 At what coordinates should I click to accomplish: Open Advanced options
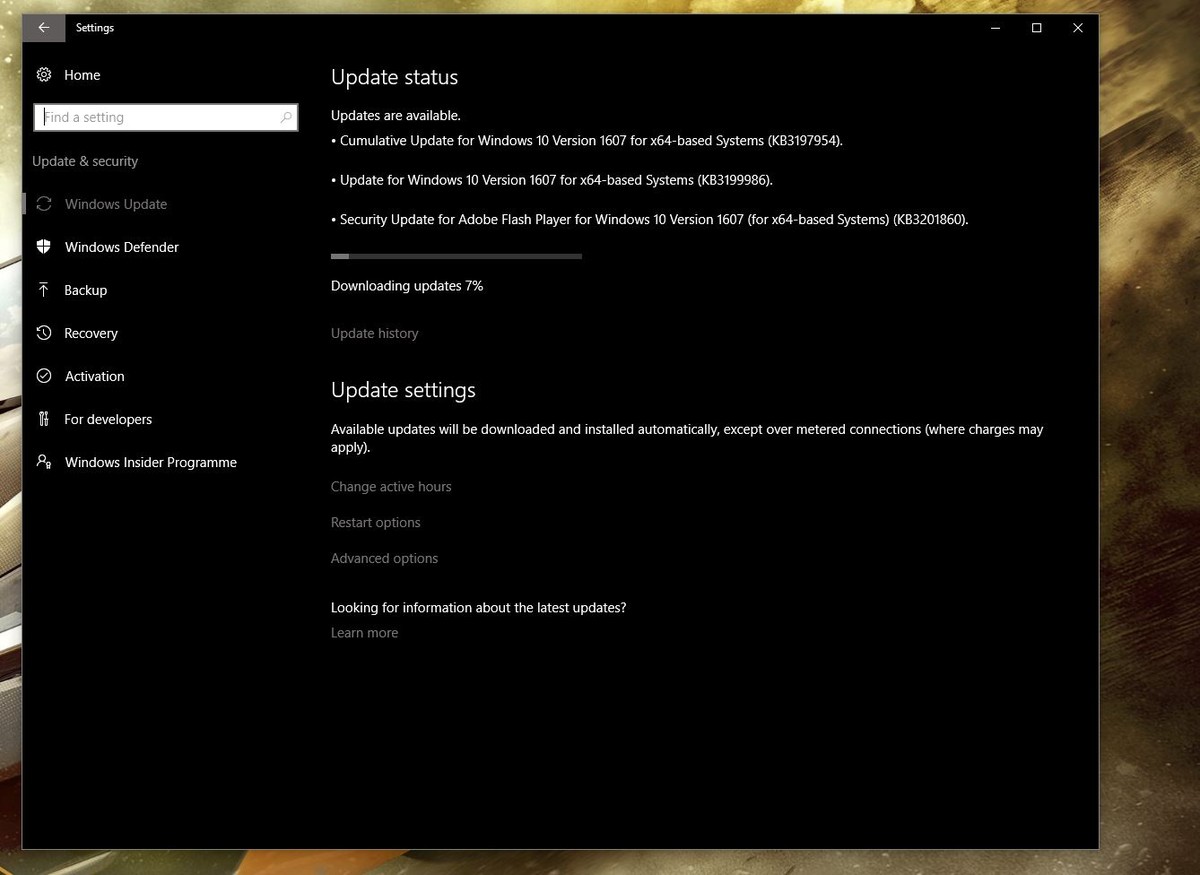click(384, 558)
